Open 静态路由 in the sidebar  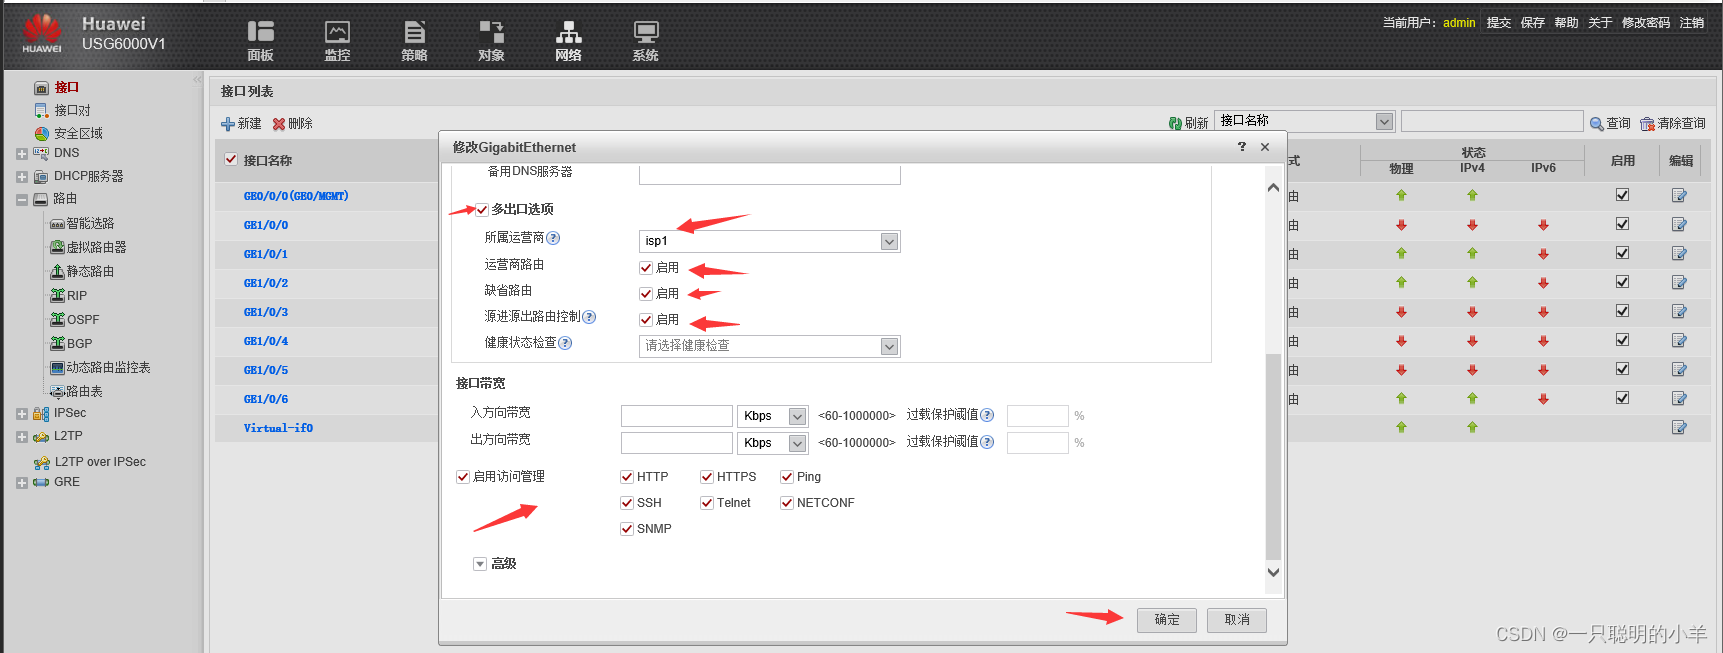90,271
